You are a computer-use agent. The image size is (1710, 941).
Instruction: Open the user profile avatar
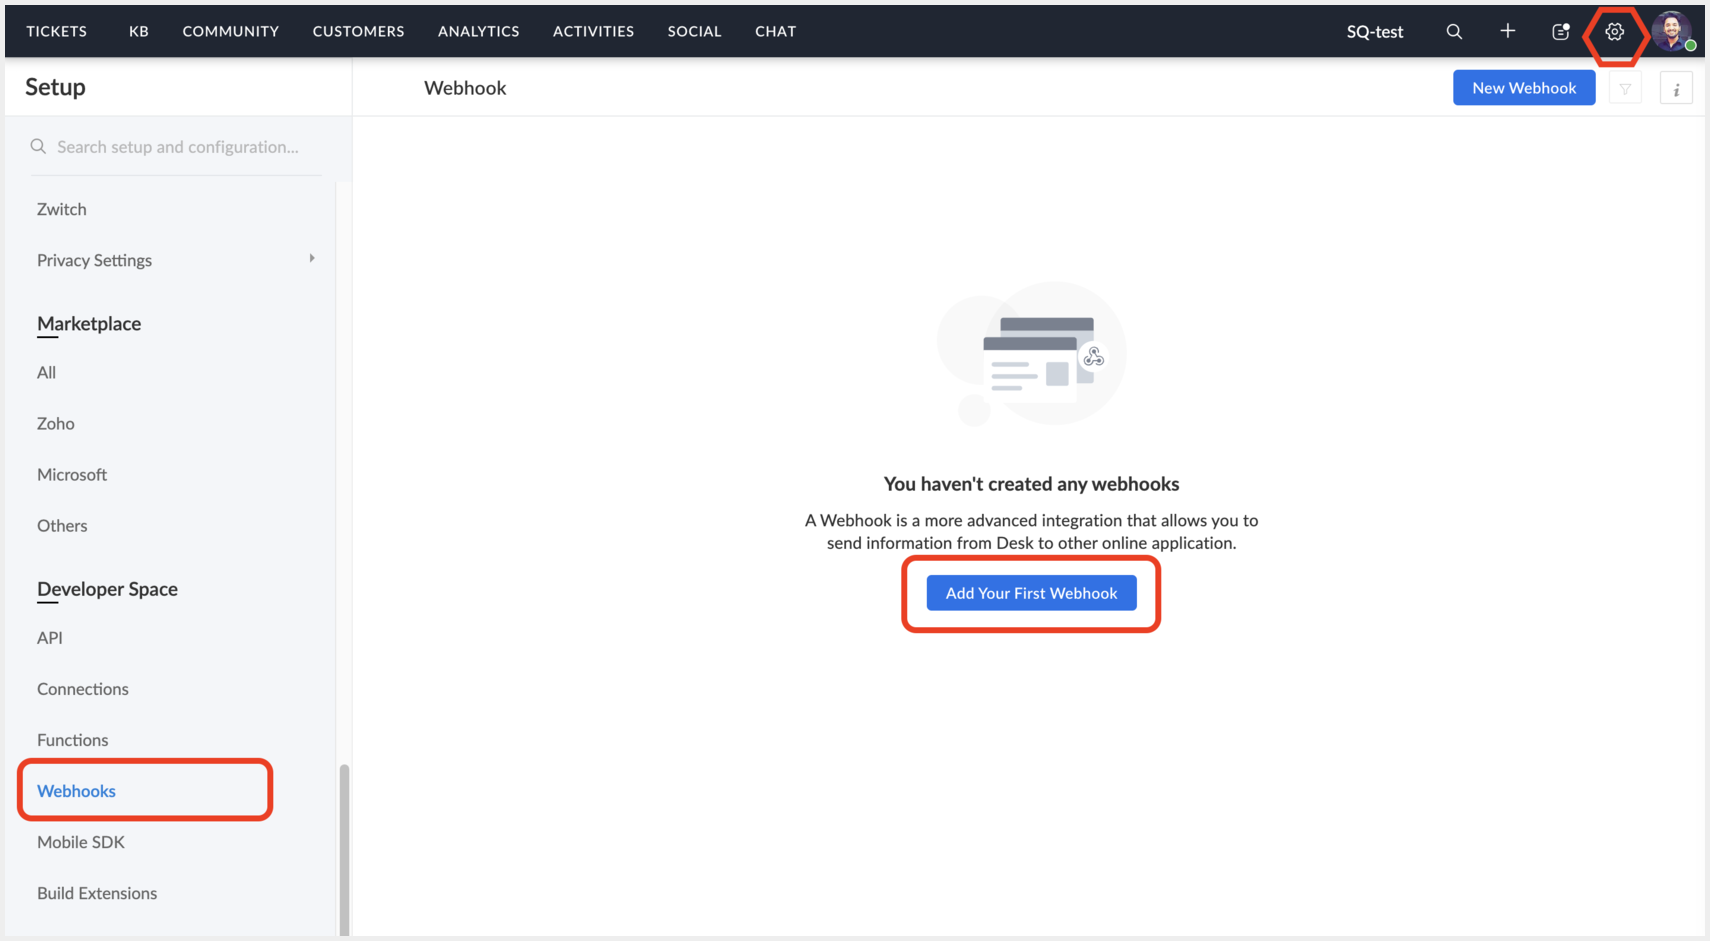[x=1672, y=31]
